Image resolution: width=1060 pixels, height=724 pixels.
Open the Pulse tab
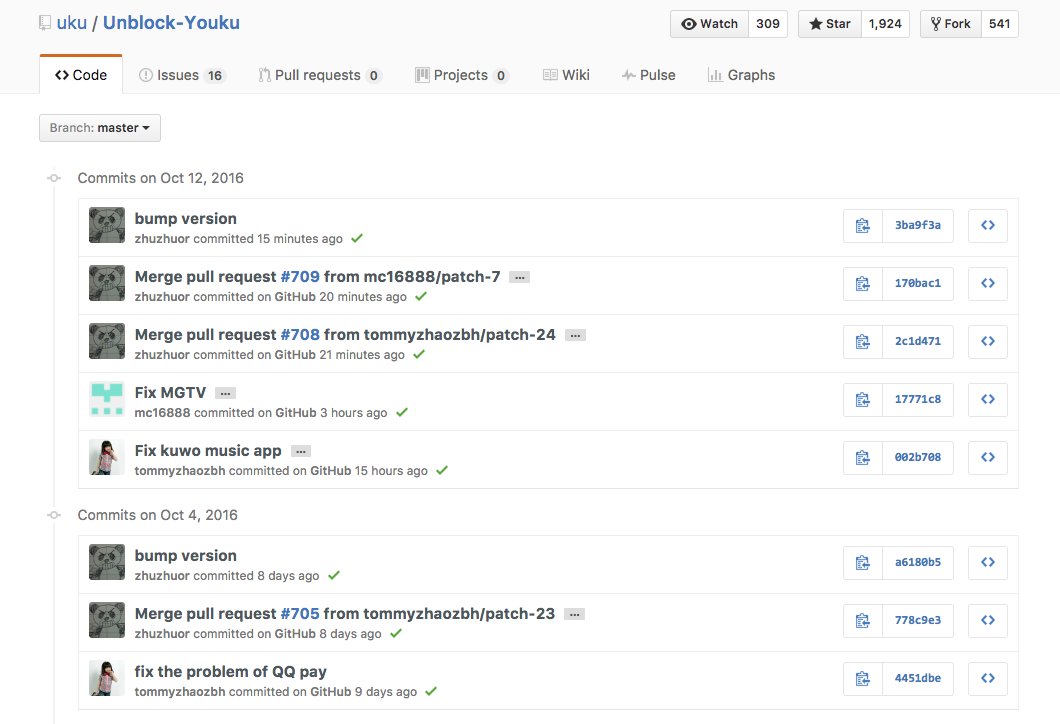648,75
